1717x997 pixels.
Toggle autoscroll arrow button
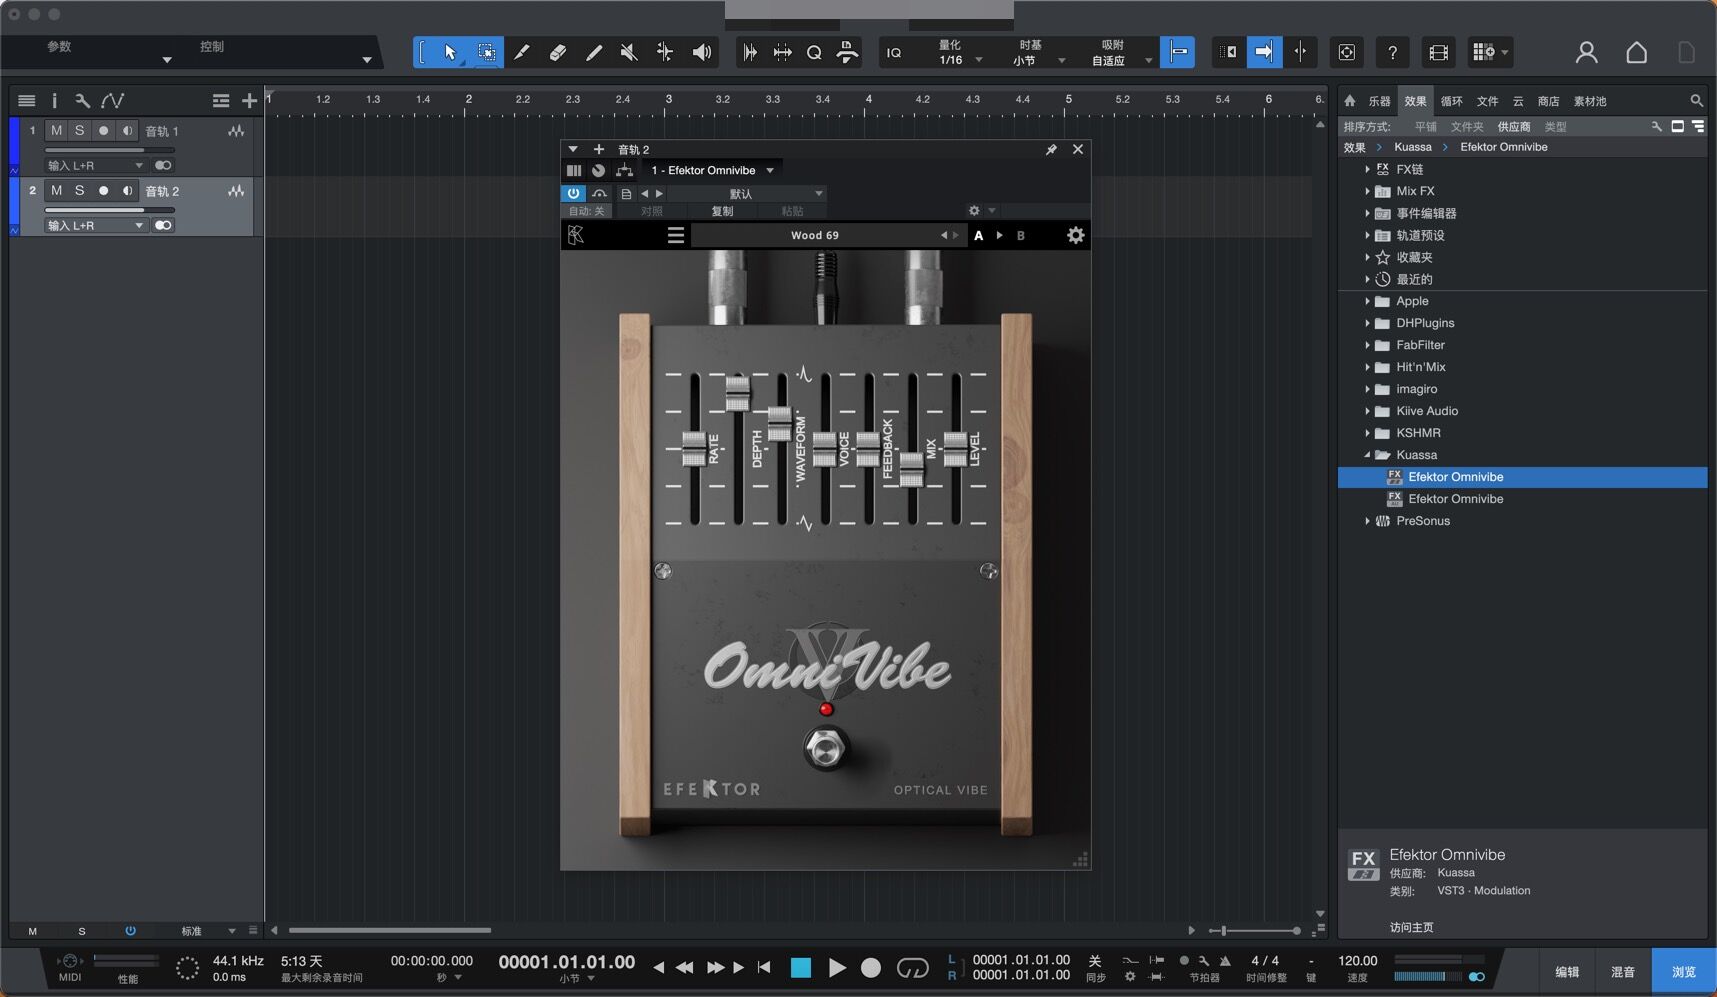pos(1264,52)
